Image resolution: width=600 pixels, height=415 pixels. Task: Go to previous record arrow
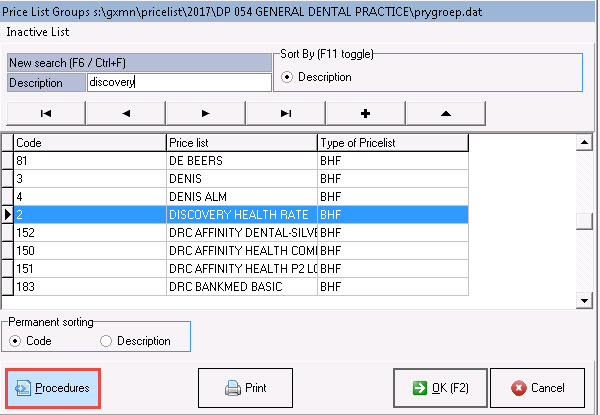(x=126, y=113)
